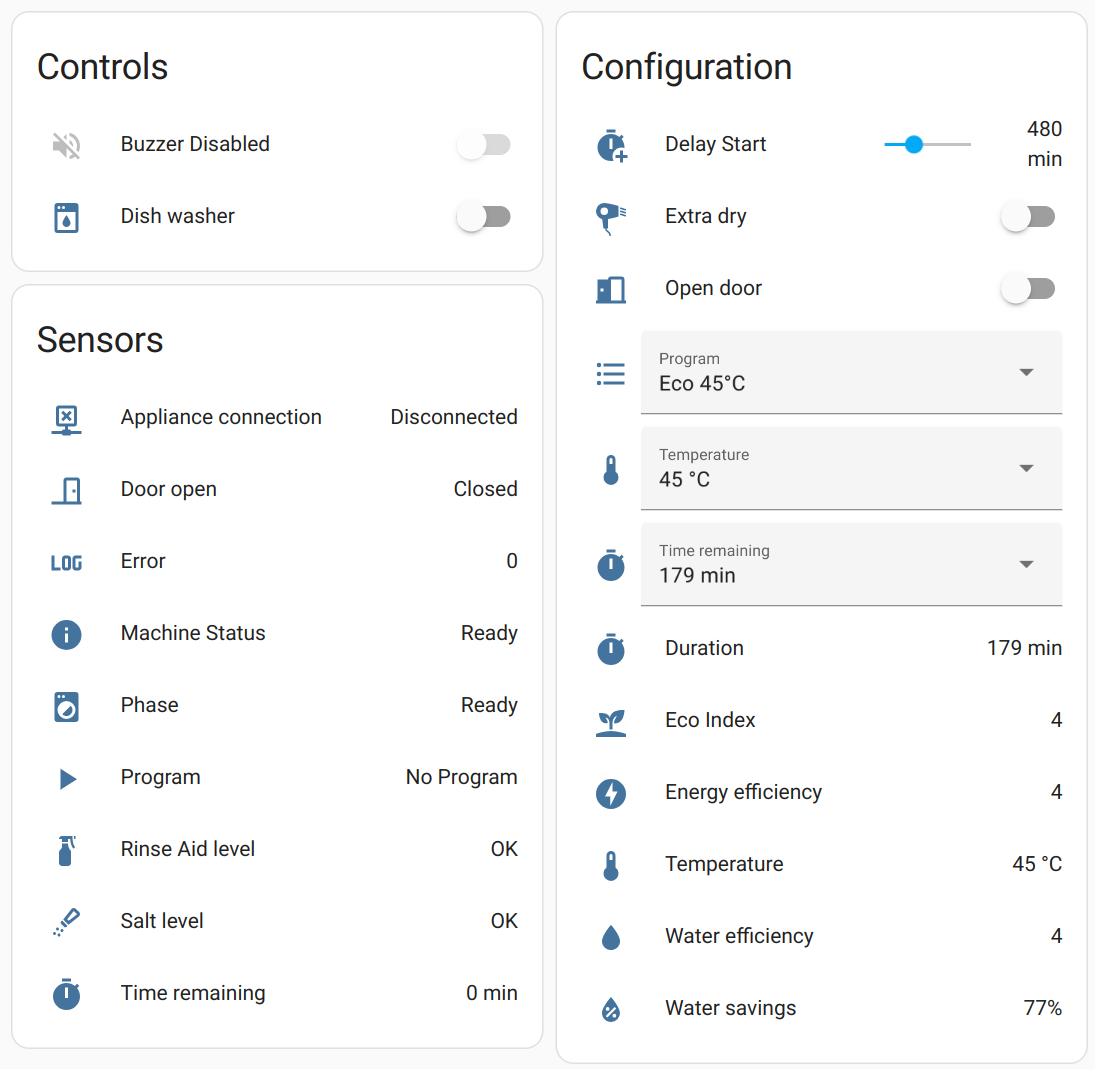Screen dimensions: 1095x1069
Task: Click the Machine Status info icon
Action: click(66, 634)
